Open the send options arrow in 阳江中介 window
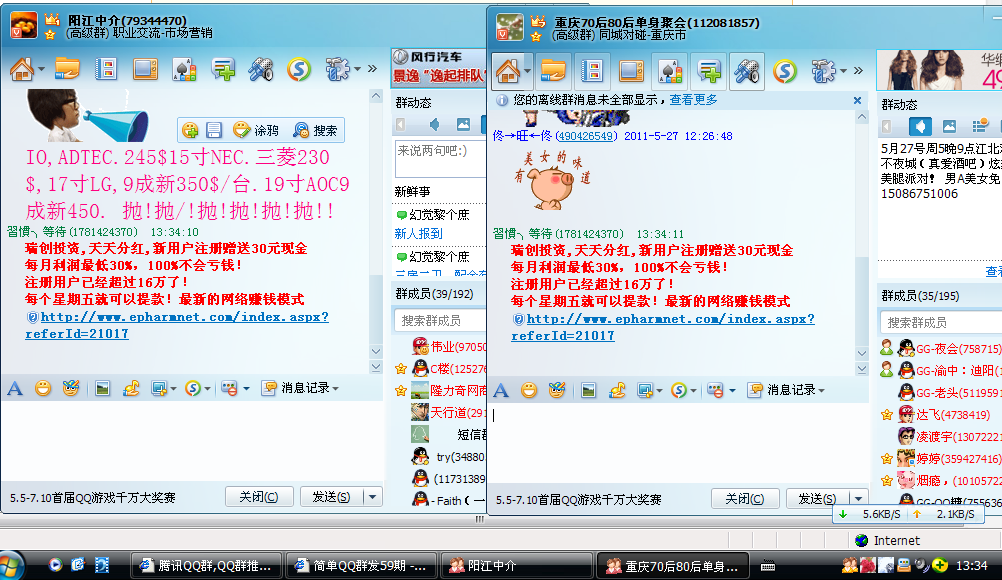 [373, 496]
